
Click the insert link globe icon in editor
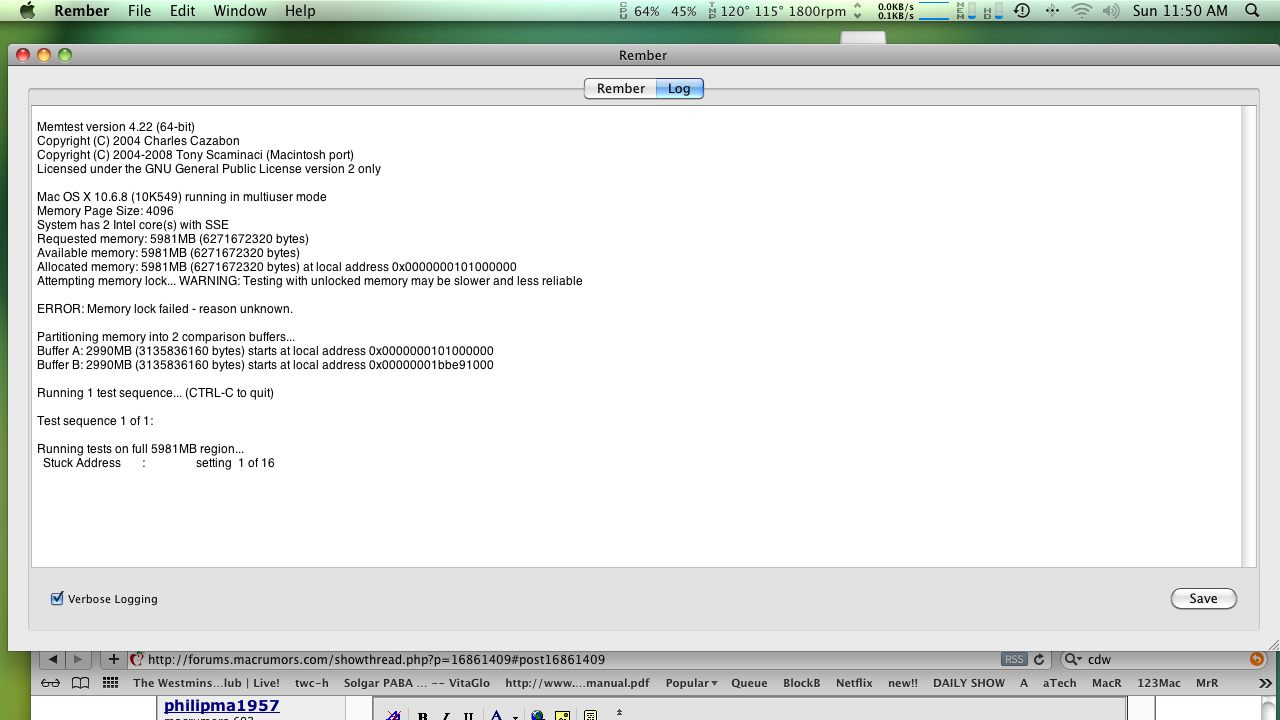click(x=538, y=715)
